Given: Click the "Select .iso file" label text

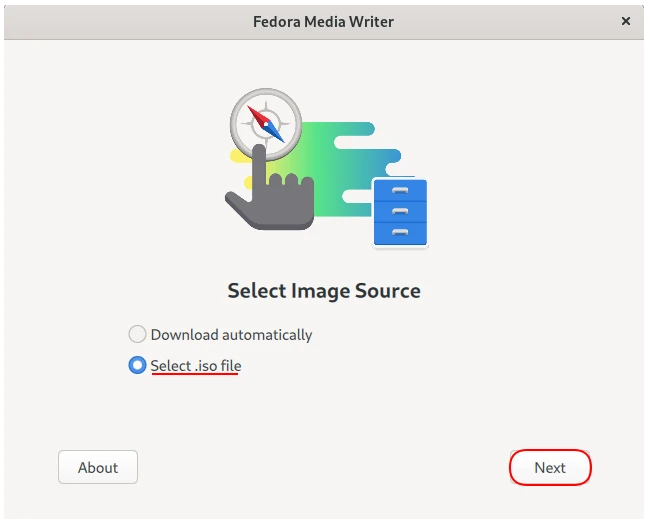Looking at the screenshot, I should pyautogui.click(x=196, y=366).
